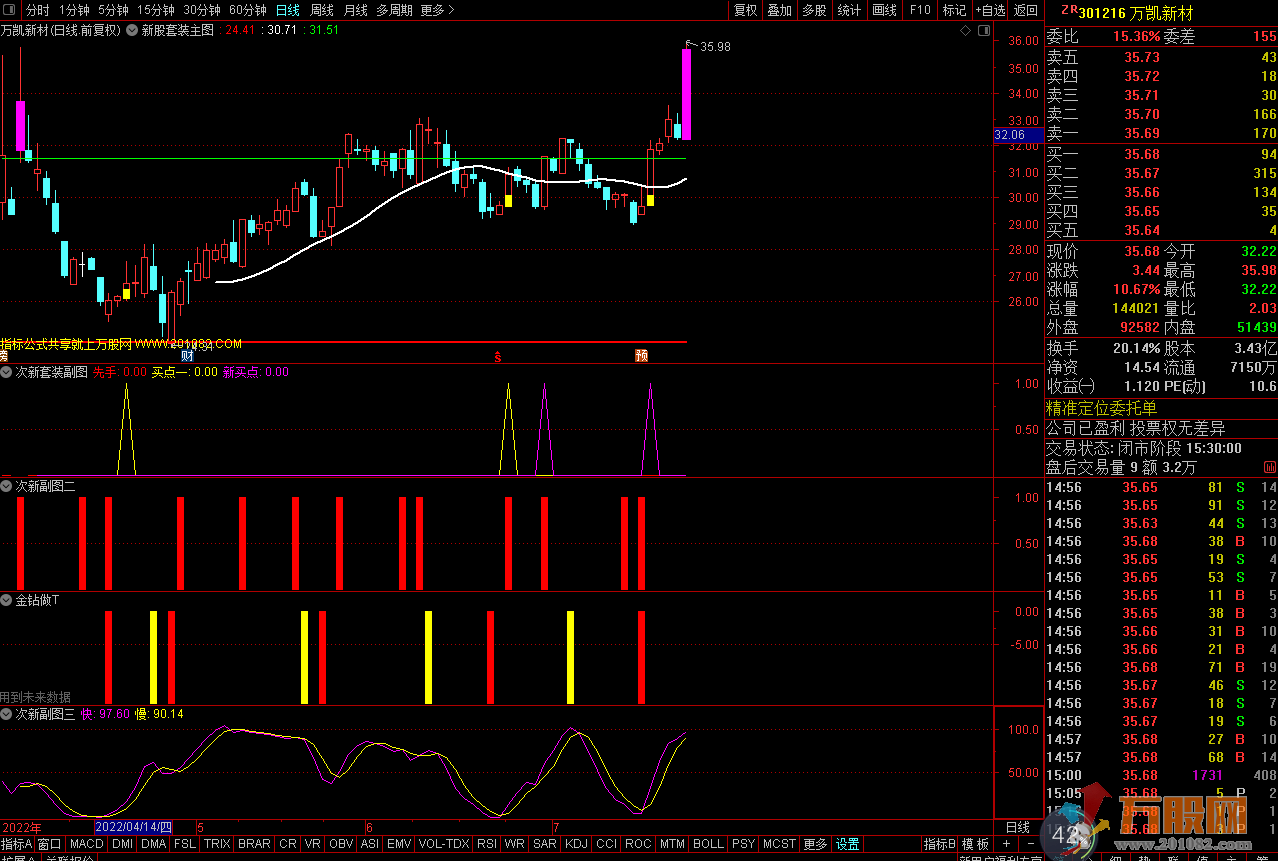Click the 买一 35.68 quote row
This screenshot has height=861, width=1278.
(x=1161, y=154)
